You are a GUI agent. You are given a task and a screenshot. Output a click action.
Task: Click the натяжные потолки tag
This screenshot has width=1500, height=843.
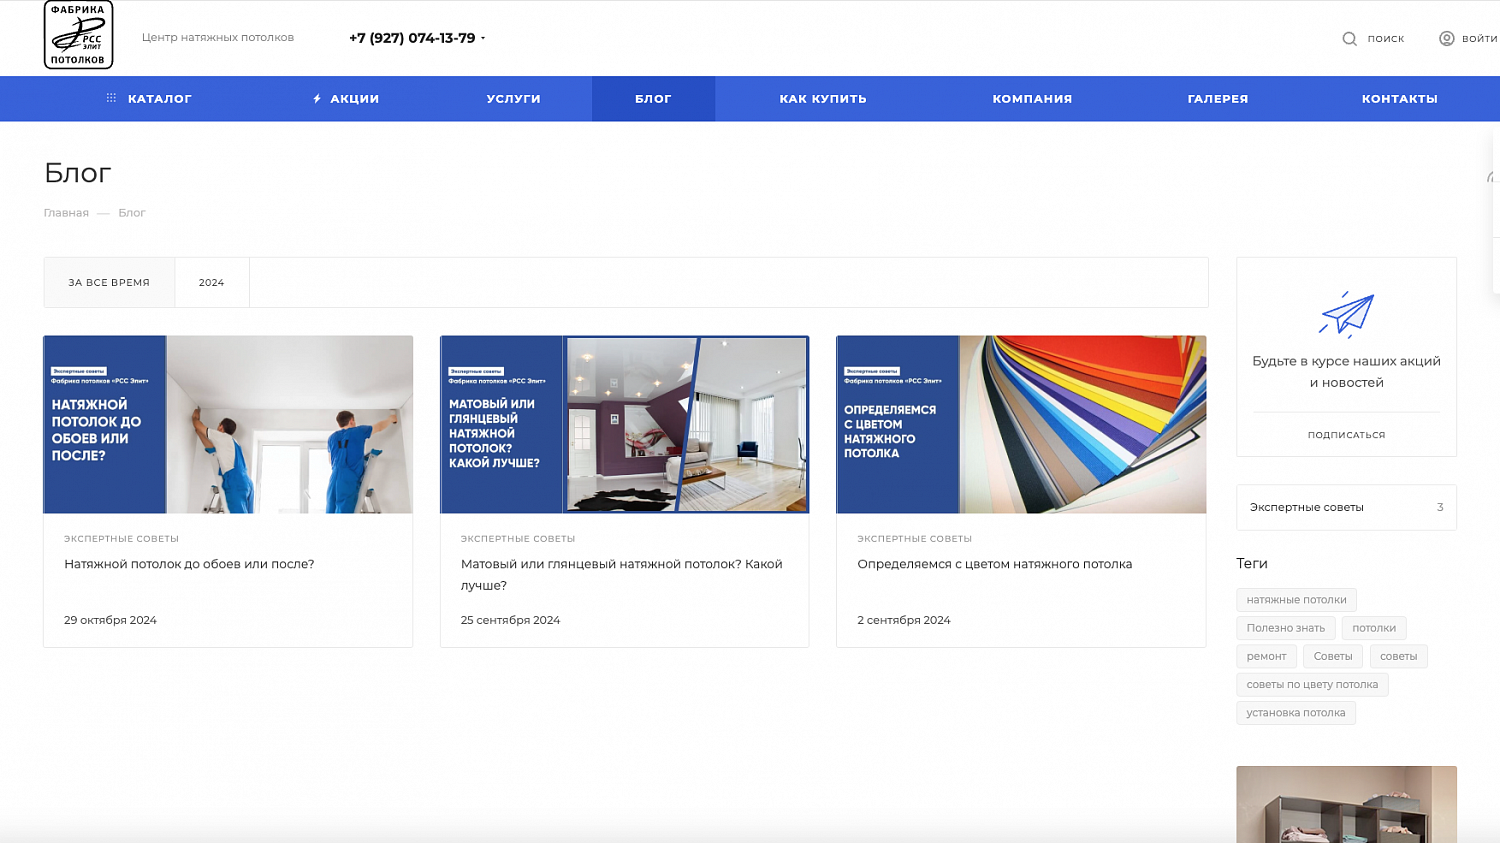coord(1296,600)
